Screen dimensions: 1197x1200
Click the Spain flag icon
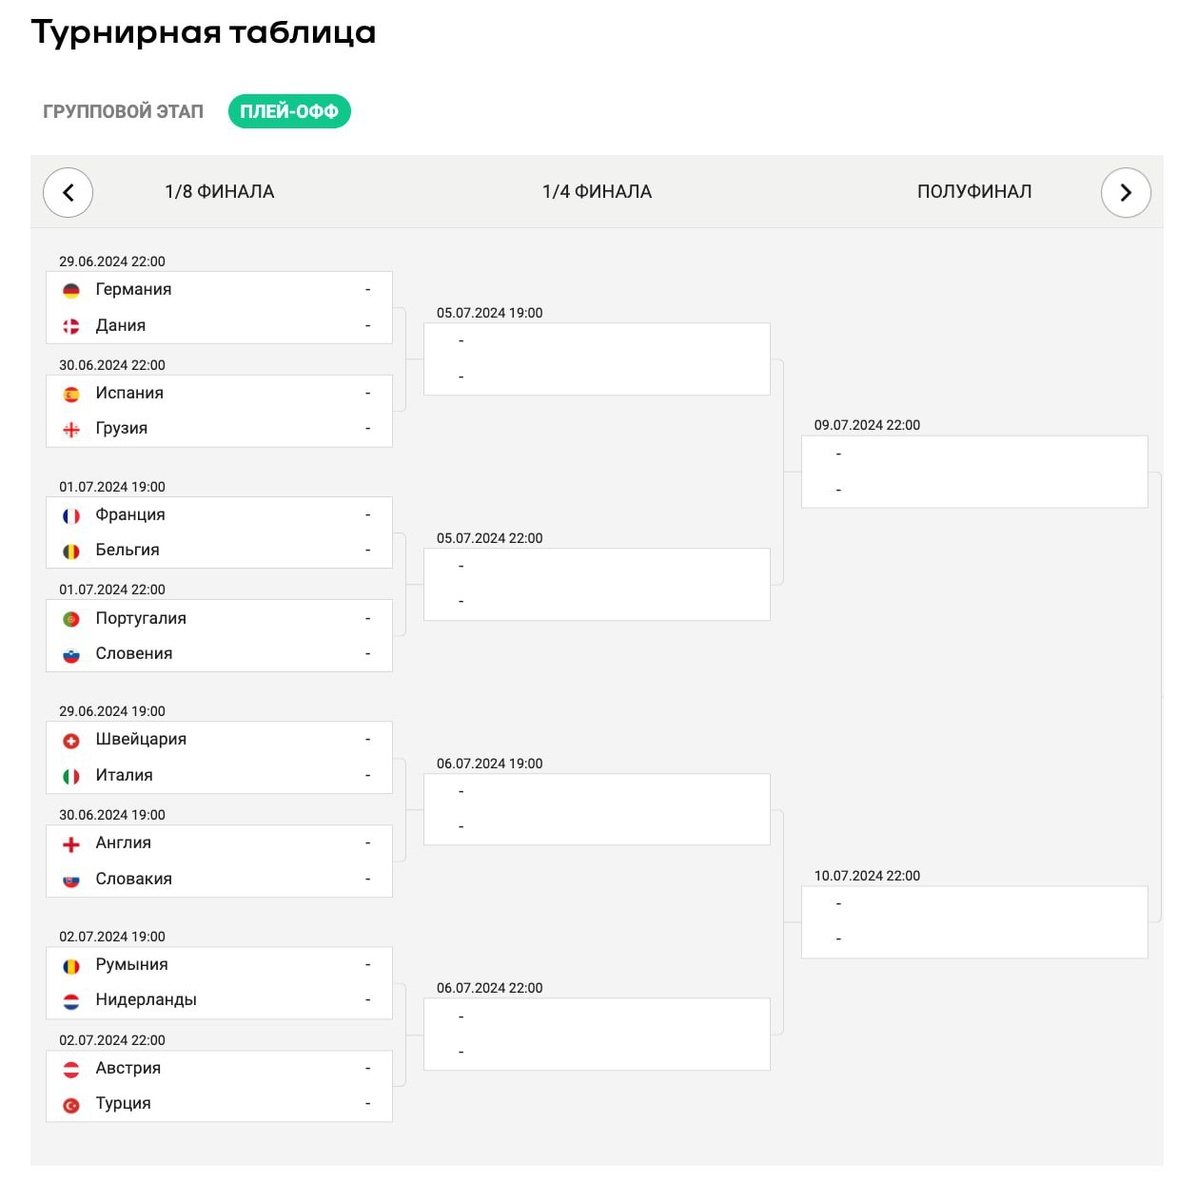click(71, 393)
